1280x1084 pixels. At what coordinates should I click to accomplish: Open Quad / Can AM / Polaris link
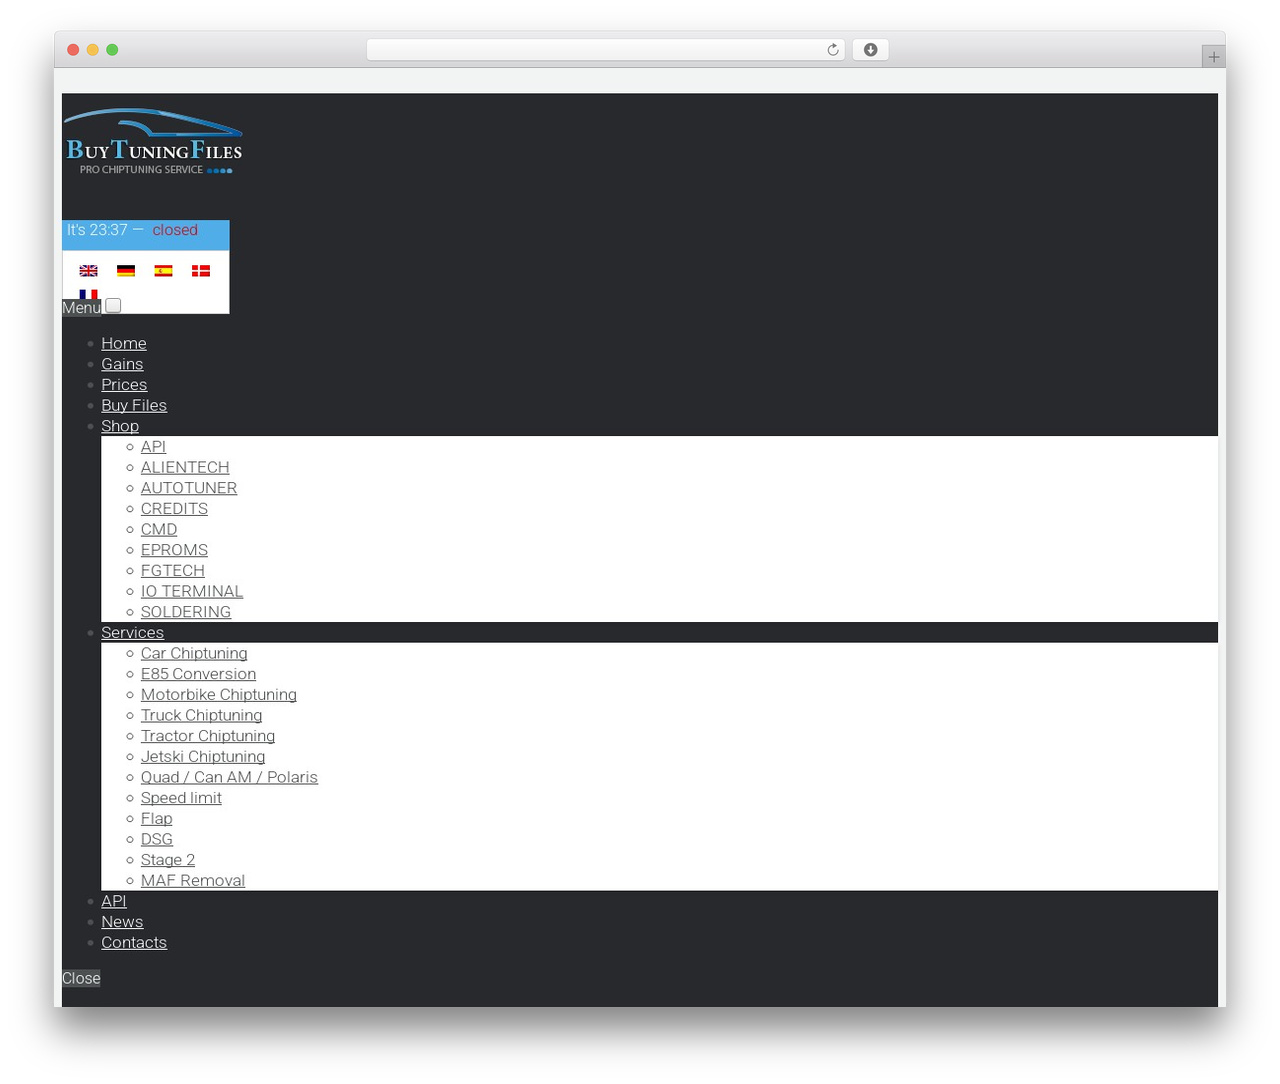click(229, 777)
